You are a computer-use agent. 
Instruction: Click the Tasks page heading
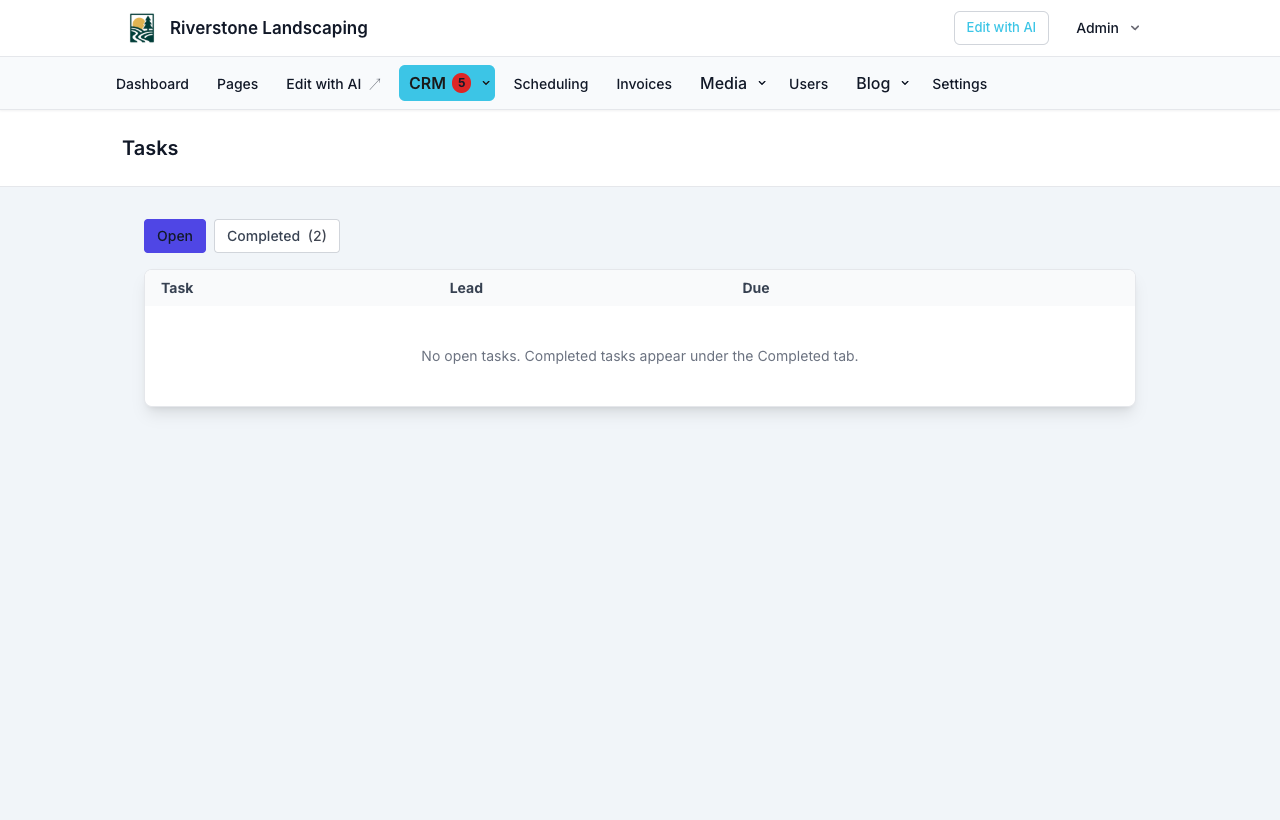point(150,148)
